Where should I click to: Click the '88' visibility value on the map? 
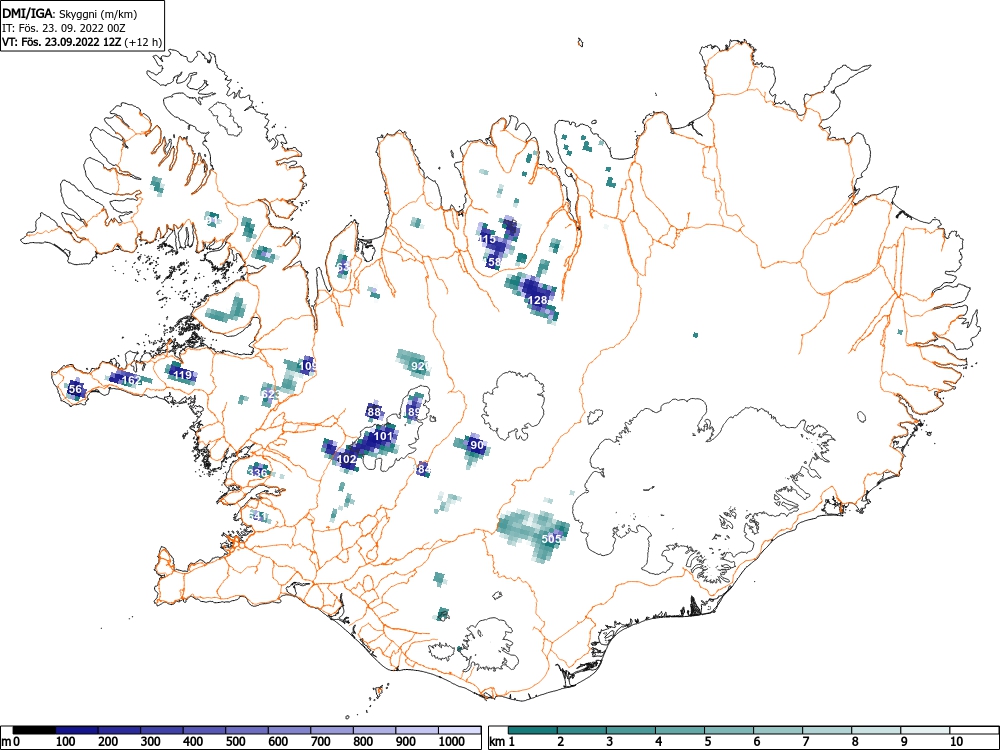click(374, 412)
